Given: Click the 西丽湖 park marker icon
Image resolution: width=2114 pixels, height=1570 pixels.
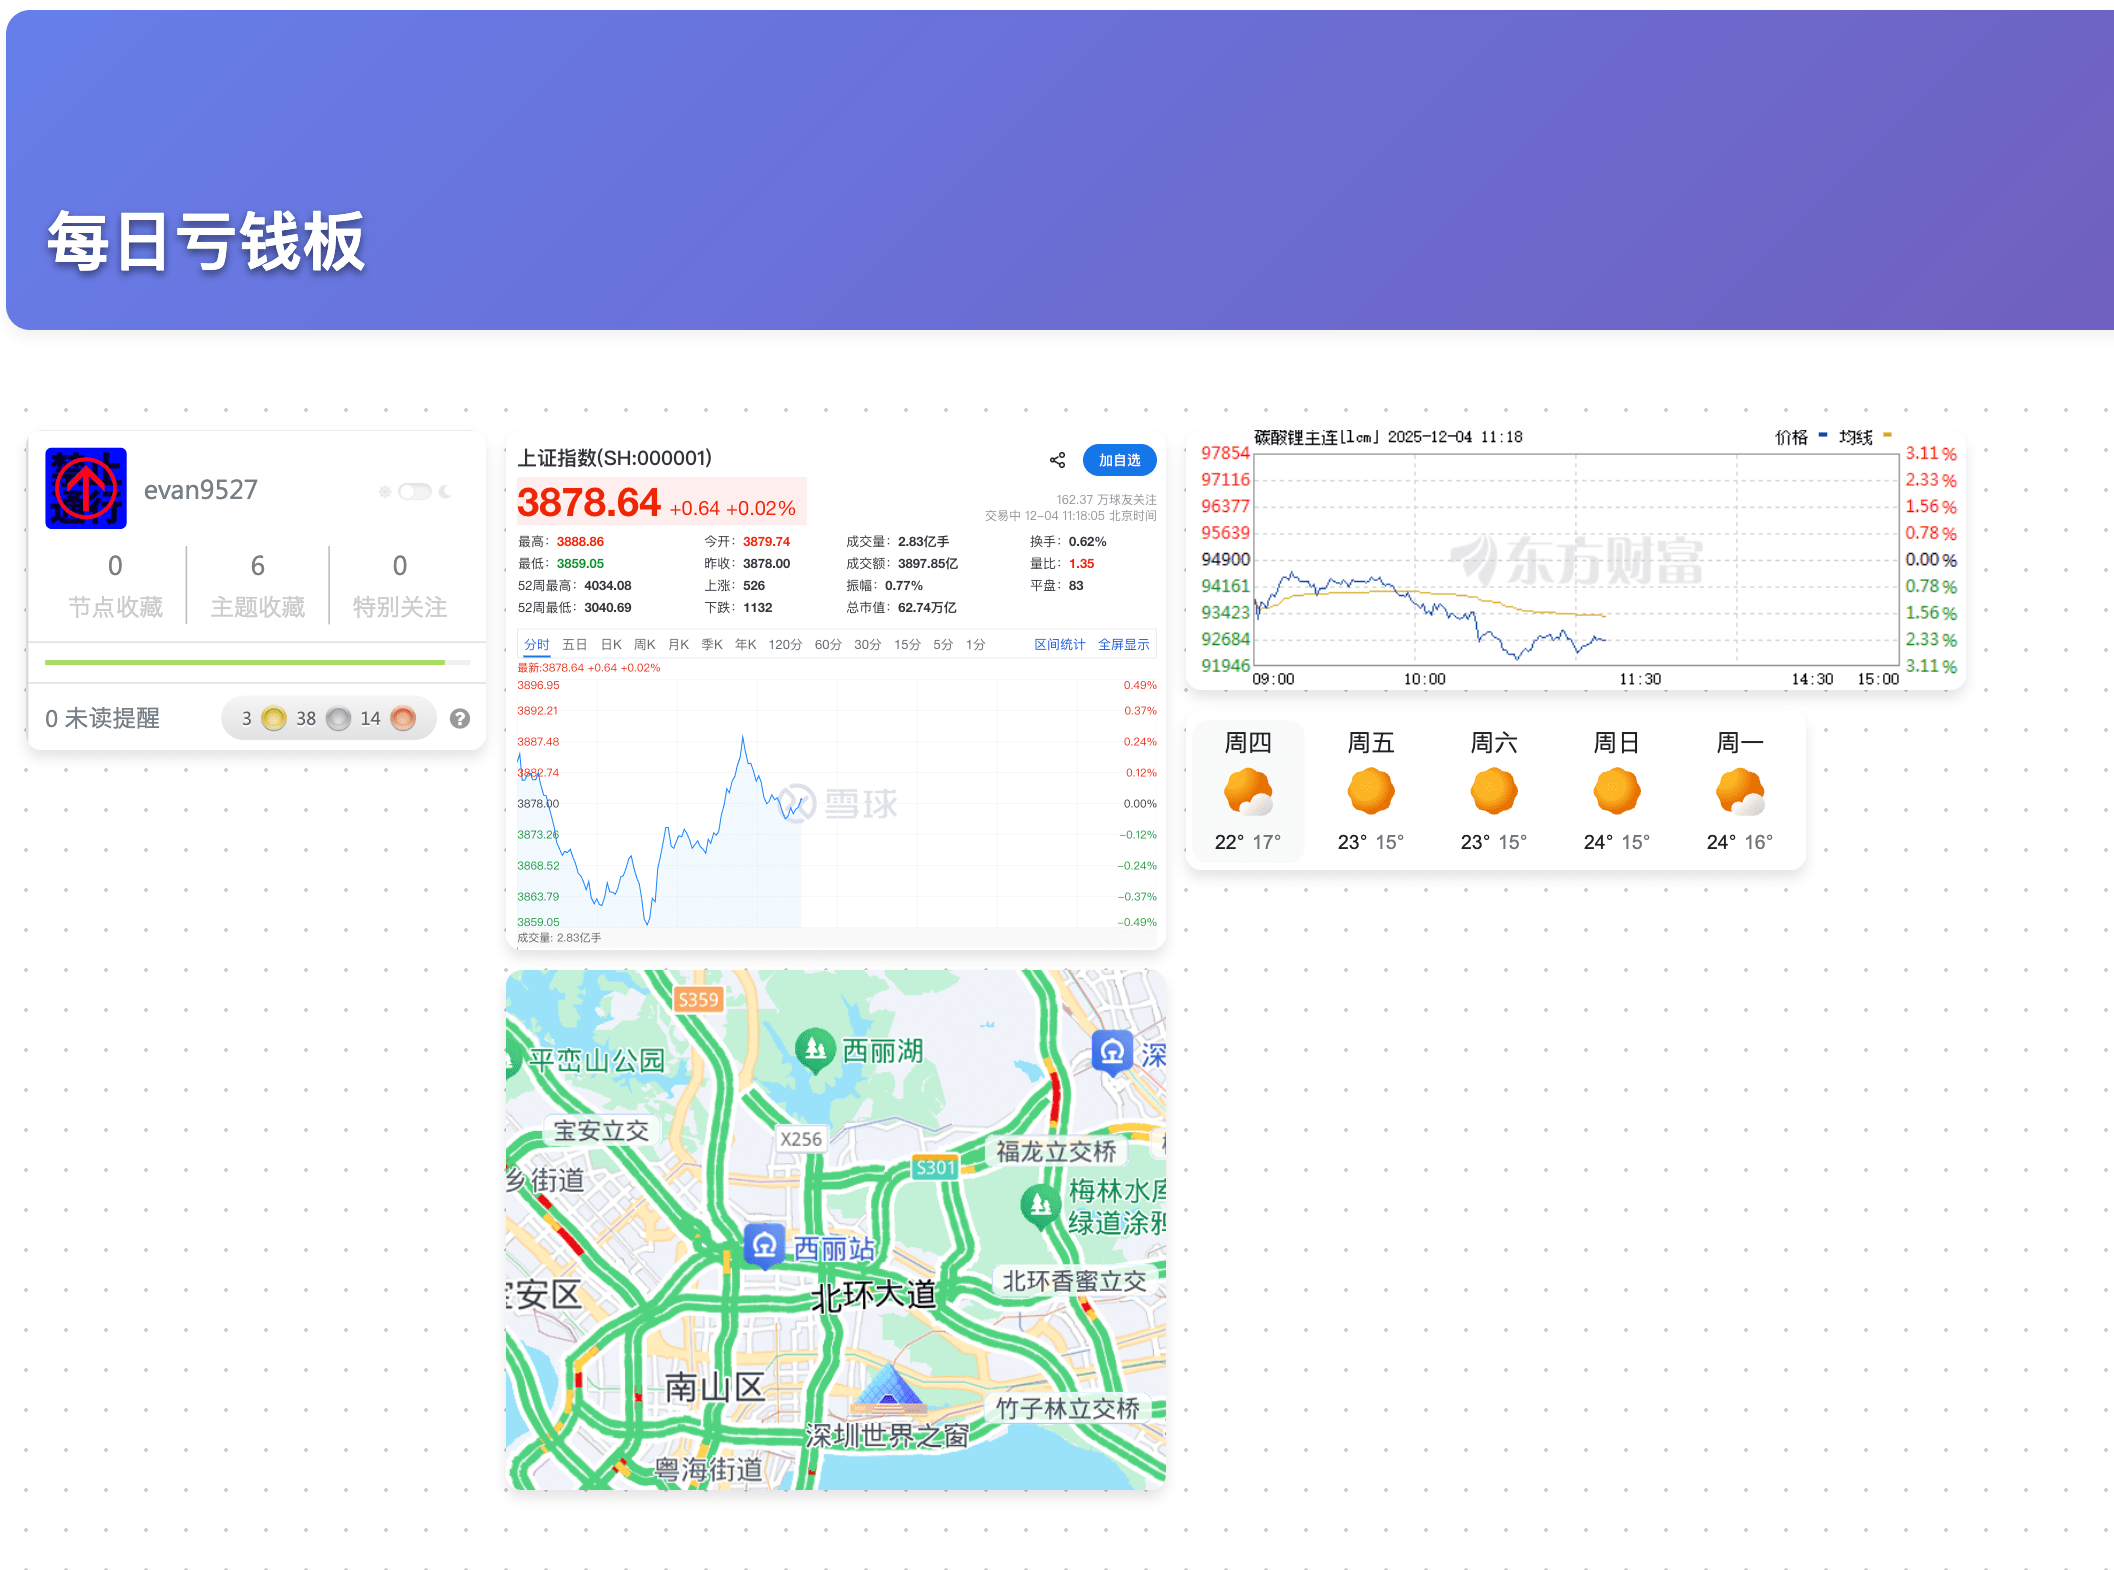Looking at the screenshot, I should click(815, 1049).
